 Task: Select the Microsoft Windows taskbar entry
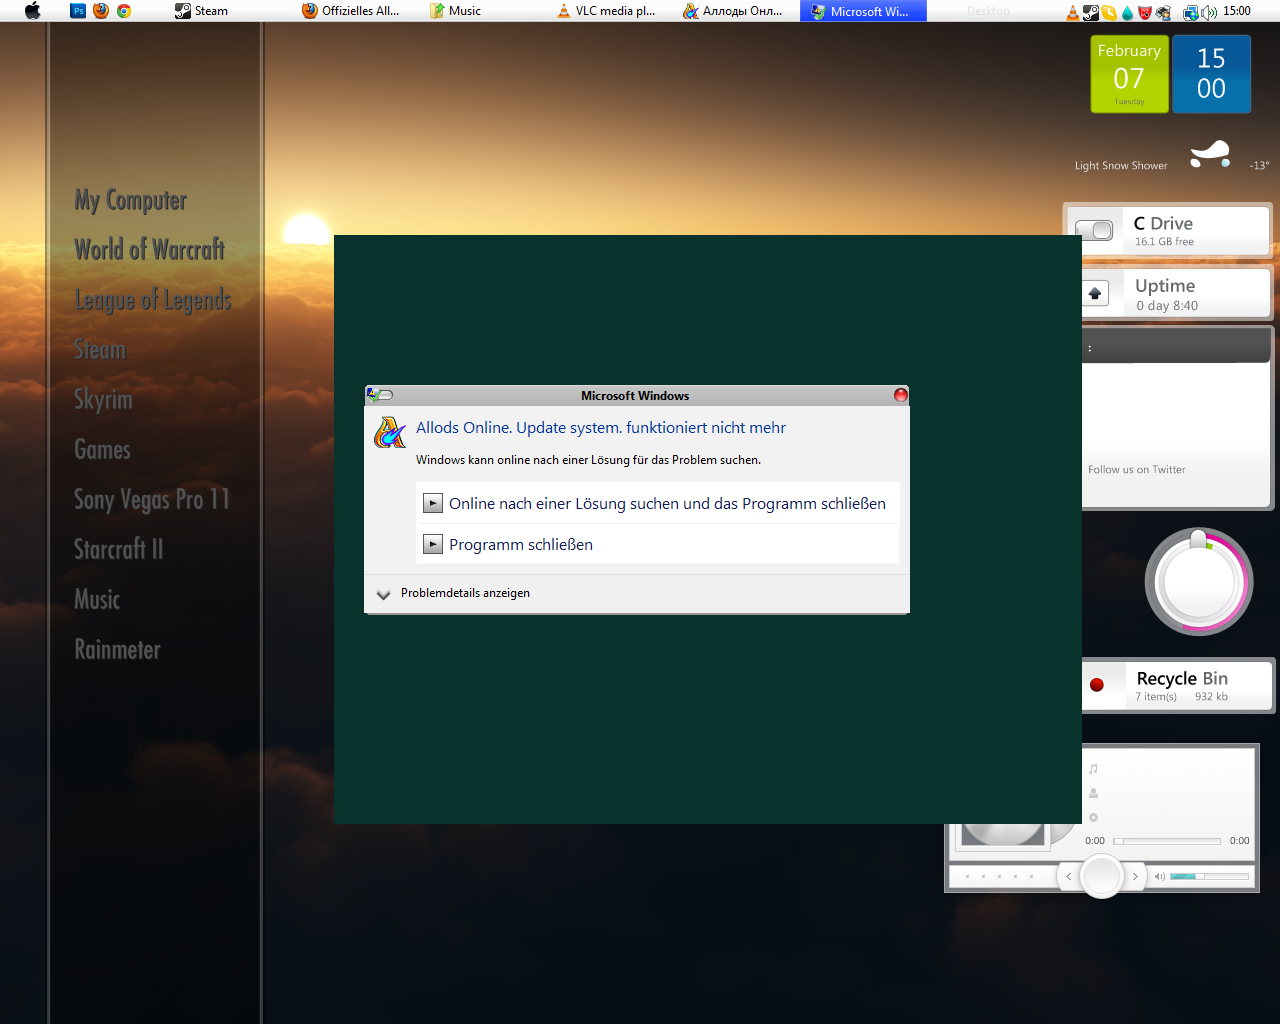coord(863,11)
